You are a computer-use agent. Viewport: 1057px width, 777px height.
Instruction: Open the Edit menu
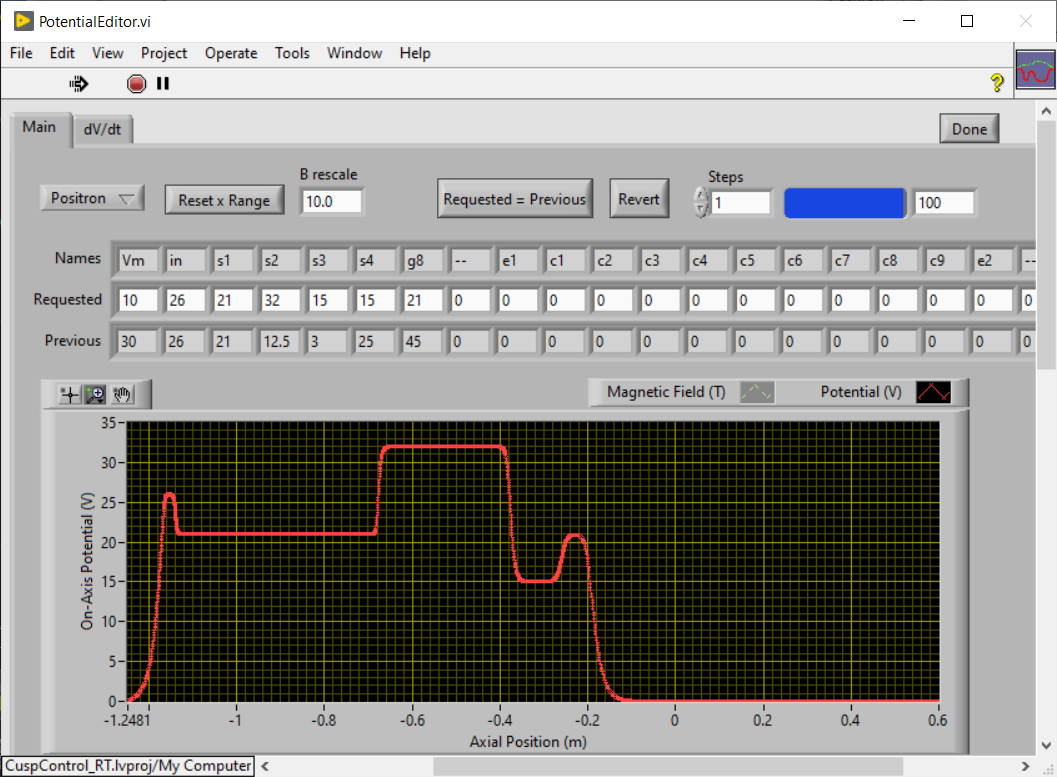62,53
